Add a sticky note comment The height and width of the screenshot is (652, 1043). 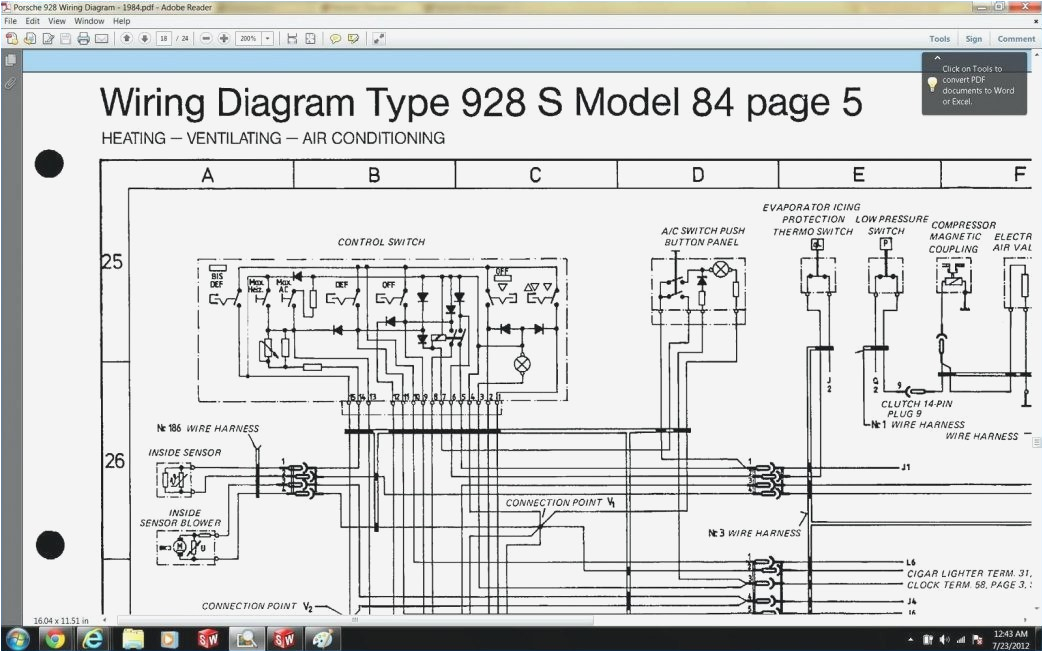point(336,39)
